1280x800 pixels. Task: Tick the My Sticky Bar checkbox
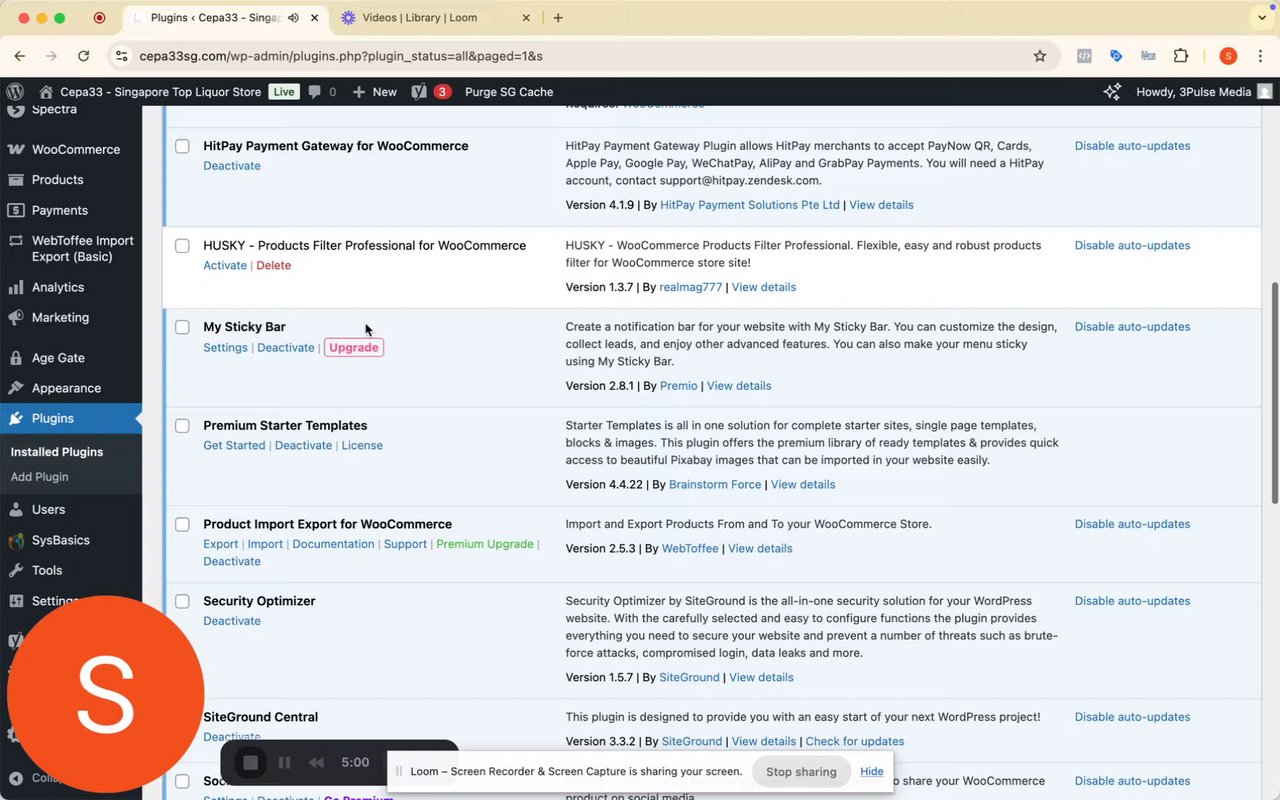(x=182, y=327)
